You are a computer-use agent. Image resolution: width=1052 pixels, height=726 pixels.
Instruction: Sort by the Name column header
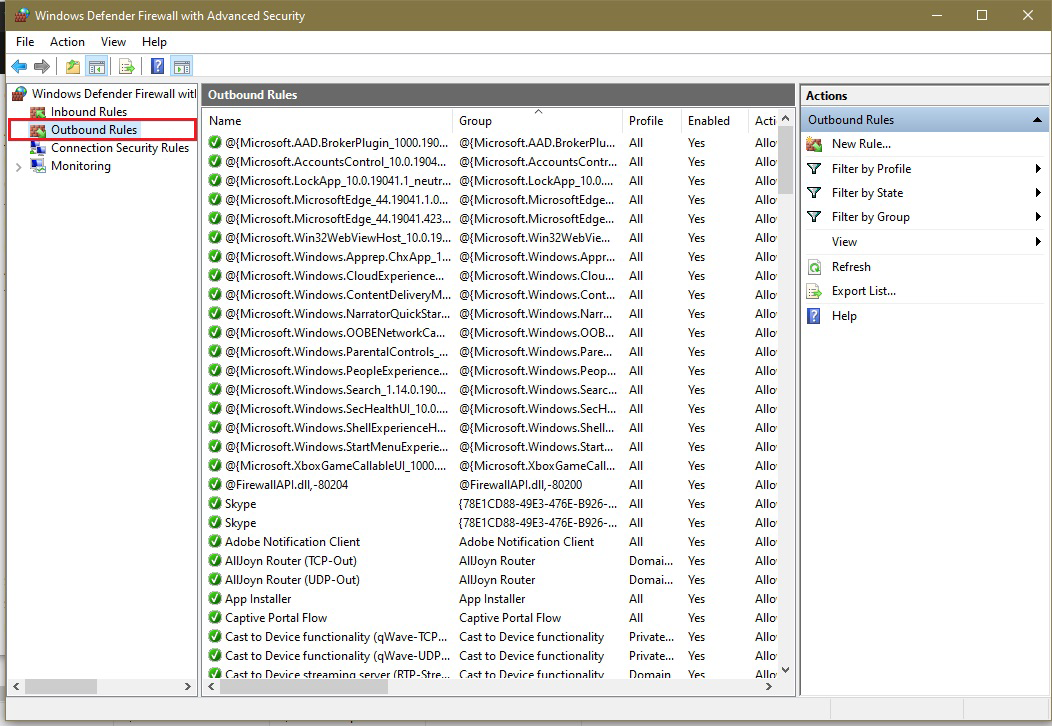click(x=327, y=121)
